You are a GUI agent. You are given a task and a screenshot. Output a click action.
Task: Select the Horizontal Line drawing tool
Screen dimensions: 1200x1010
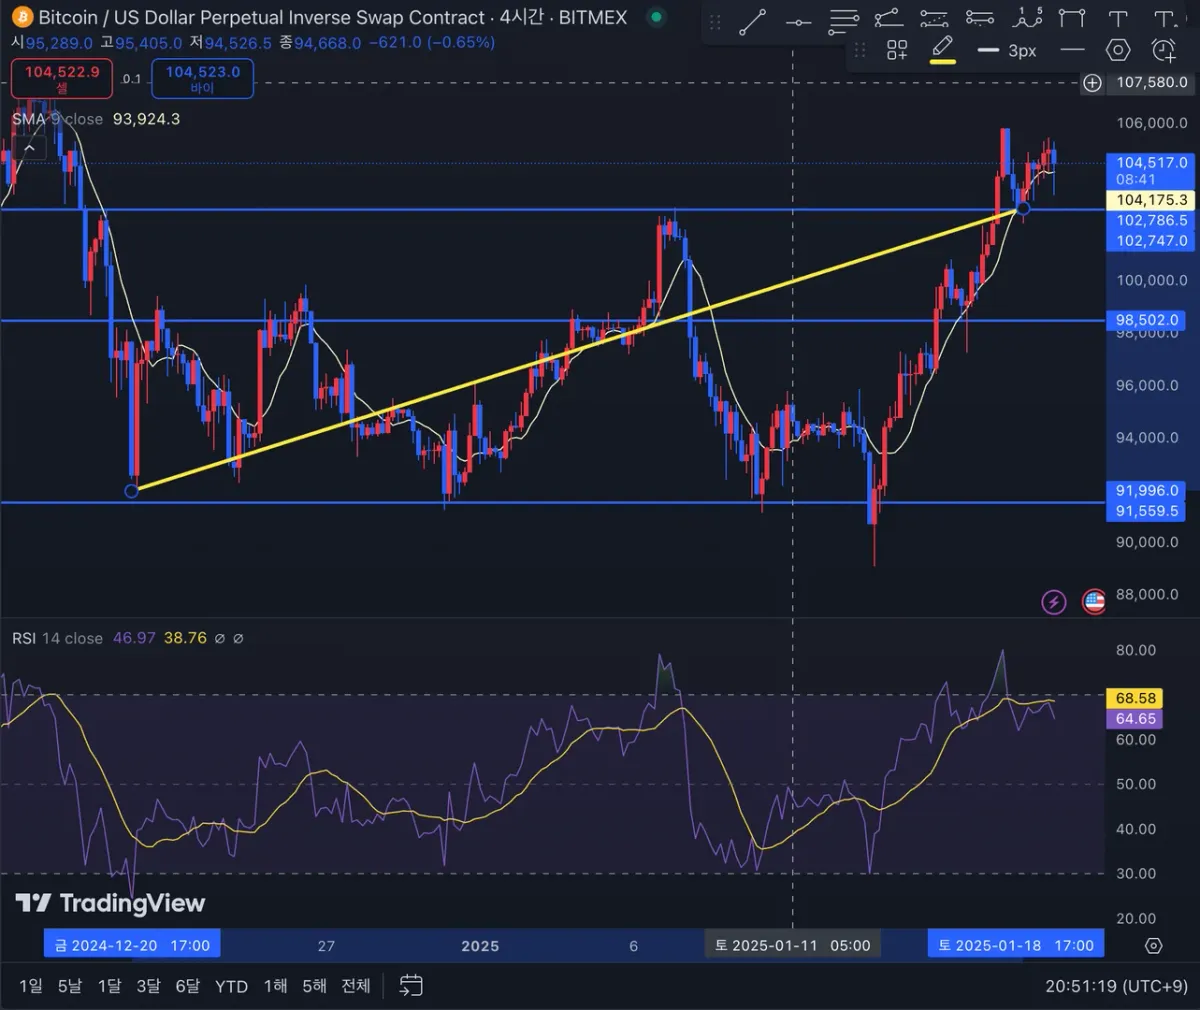(x=798, y=20)
